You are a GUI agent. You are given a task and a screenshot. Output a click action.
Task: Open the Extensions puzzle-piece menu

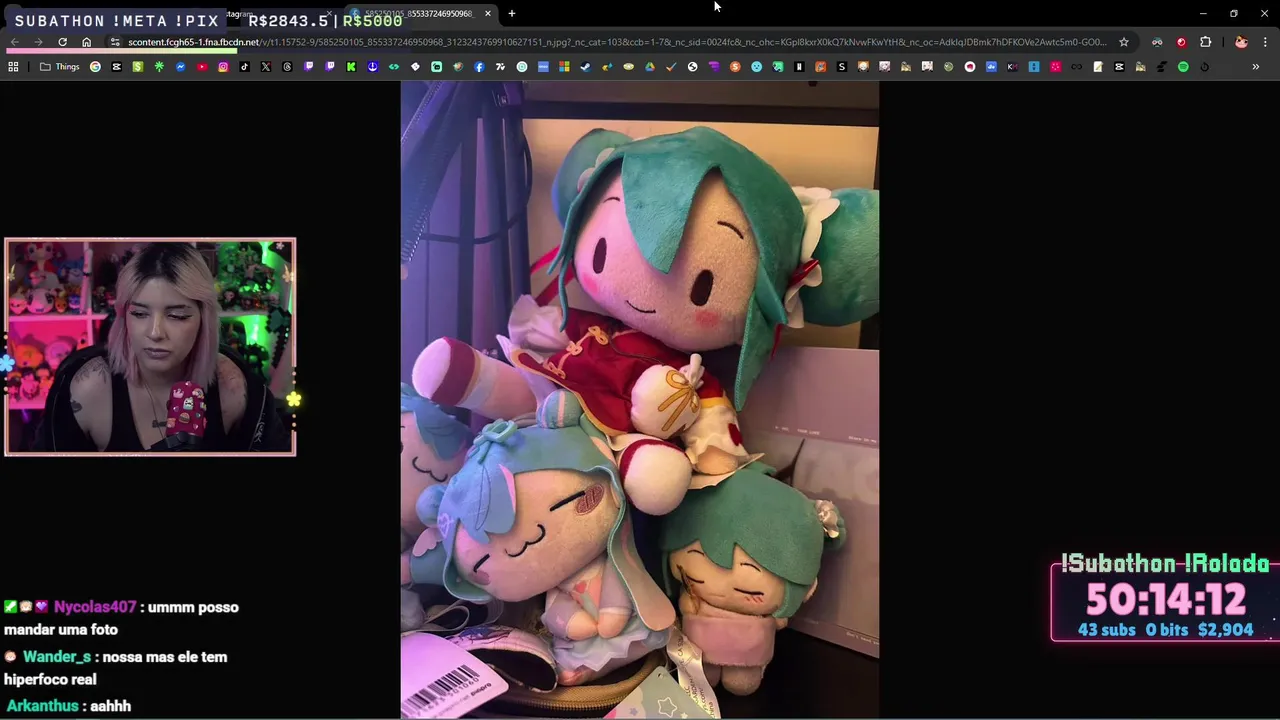coord(1205,42)
